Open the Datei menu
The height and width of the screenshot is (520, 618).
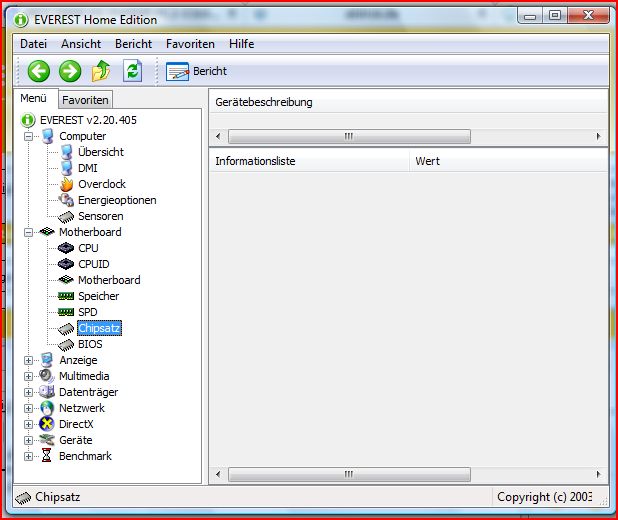pos(34,44)
